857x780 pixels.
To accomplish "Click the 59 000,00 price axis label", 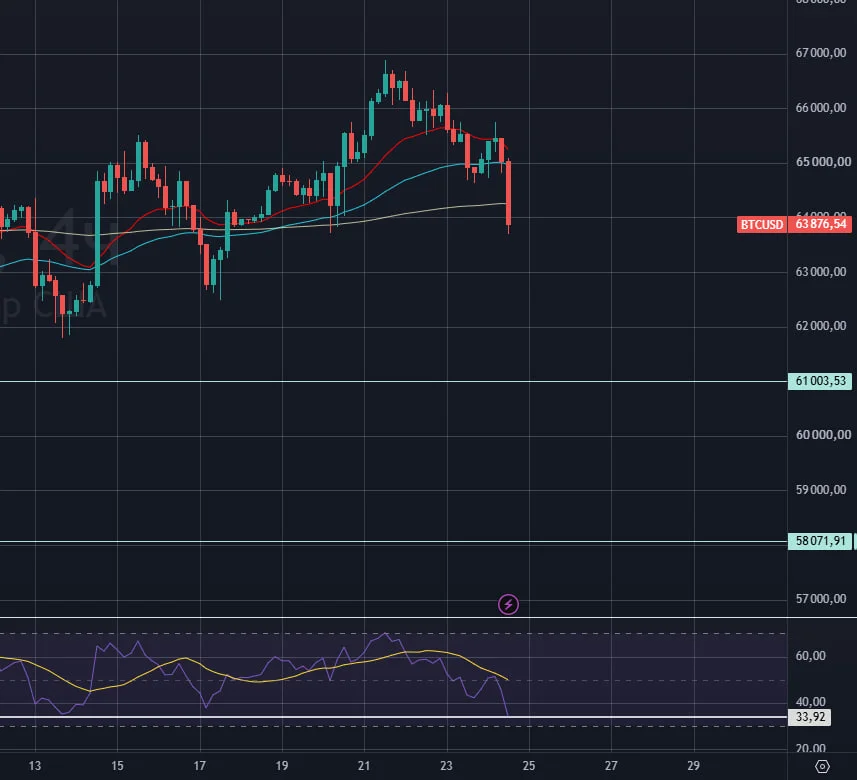I will [820, 490].
